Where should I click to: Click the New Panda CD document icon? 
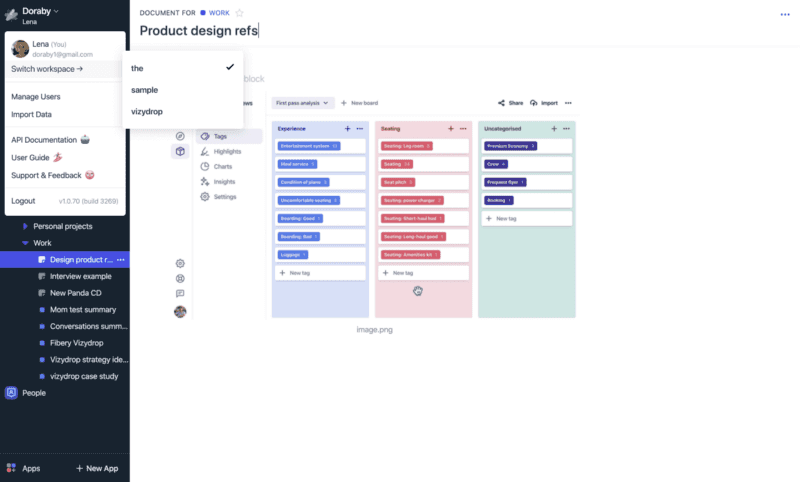point(41,293)
